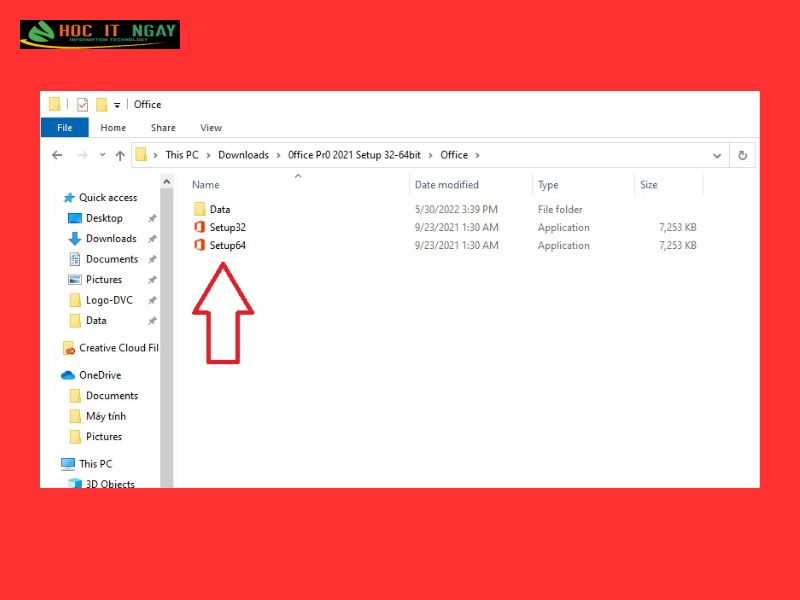Click Setup32's 7,253 KB size cell
The image size is (800, 600).
678,227
